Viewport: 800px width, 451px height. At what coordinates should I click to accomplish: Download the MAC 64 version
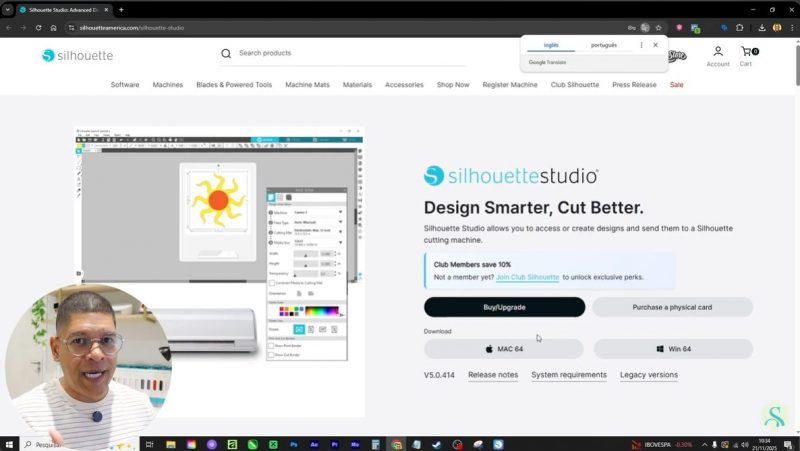pyautogui.click(x=504, y=349)
